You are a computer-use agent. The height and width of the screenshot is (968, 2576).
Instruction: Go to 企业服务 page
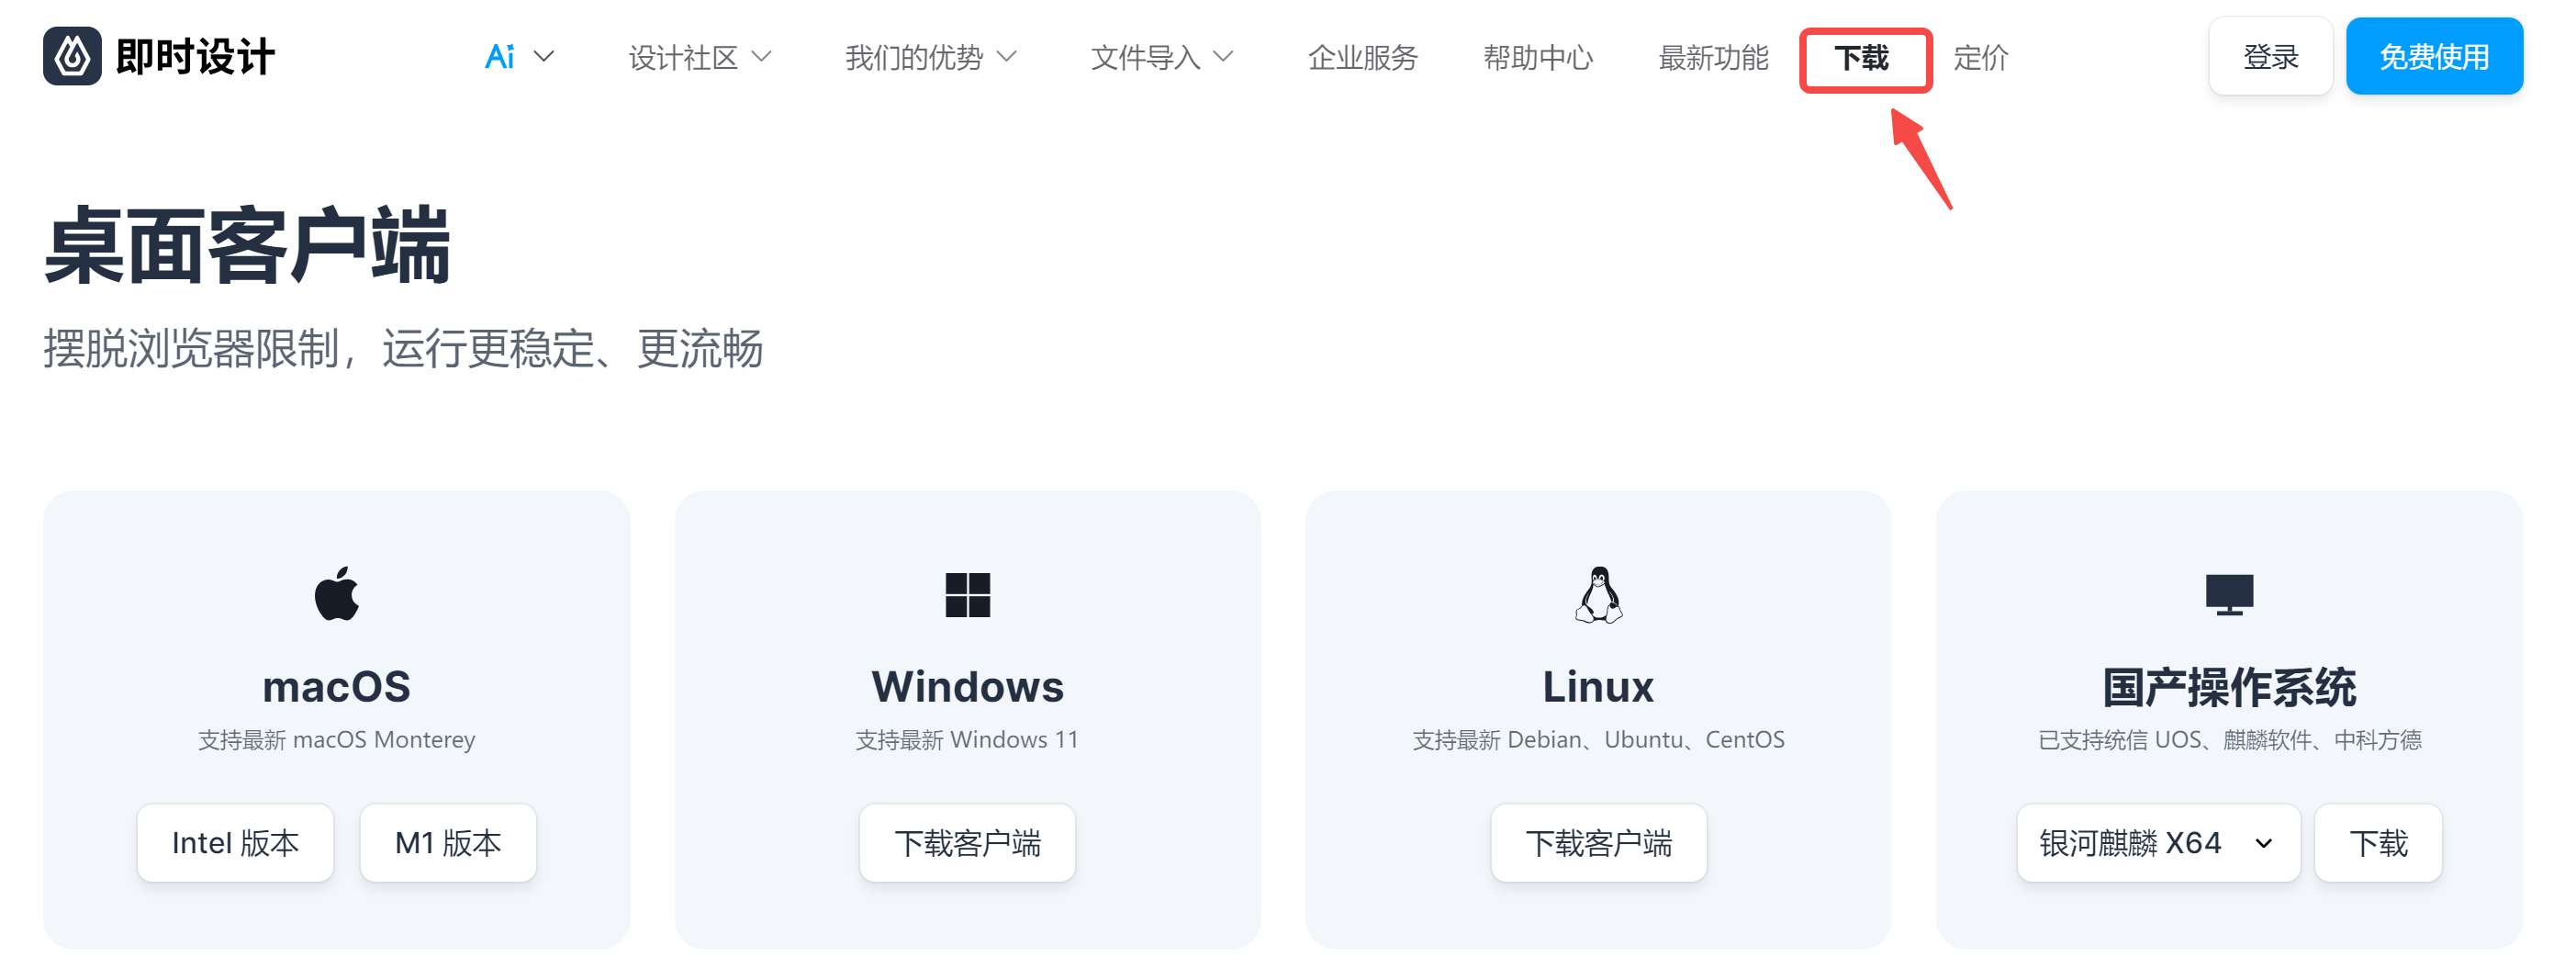tap(1363, 57)
